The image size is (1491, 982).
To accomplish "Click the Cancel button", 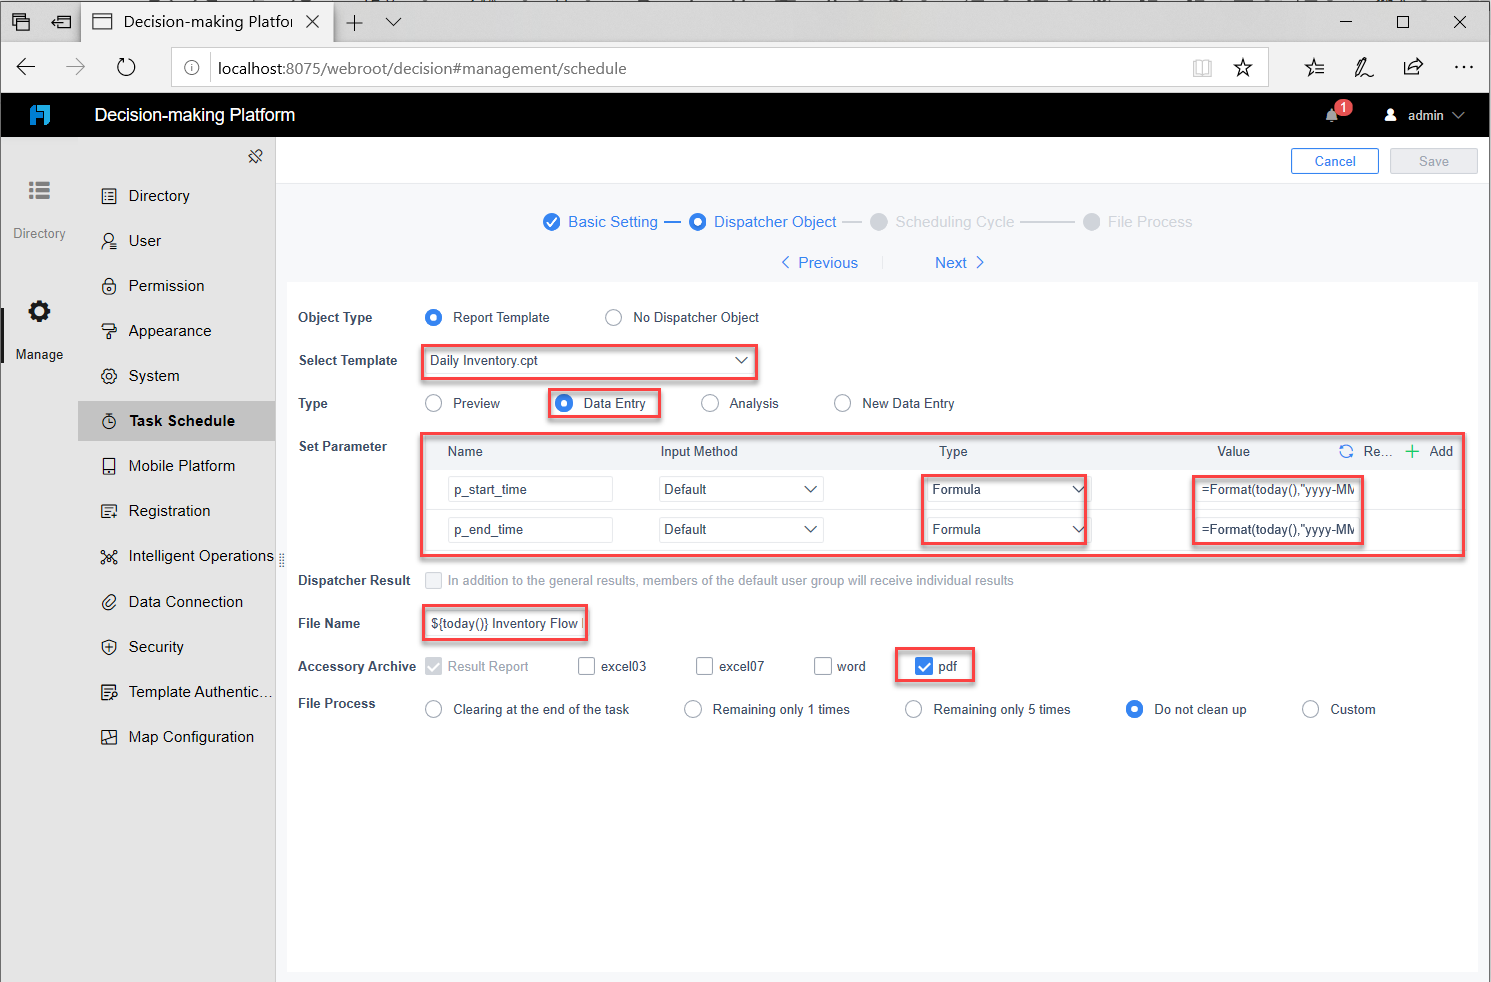I will coord(1334,161).
